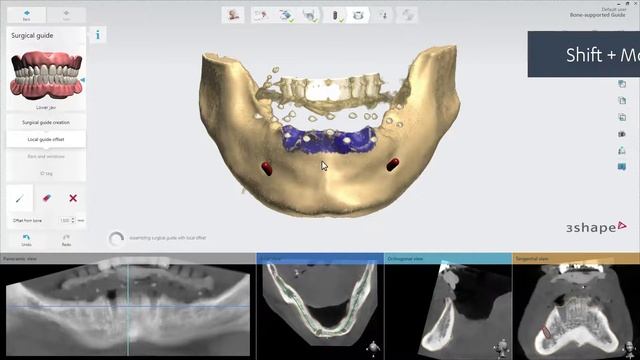The width and height of the screenshot is (640, 360).
Task: Click the Undo button
Action: [27, 240]
